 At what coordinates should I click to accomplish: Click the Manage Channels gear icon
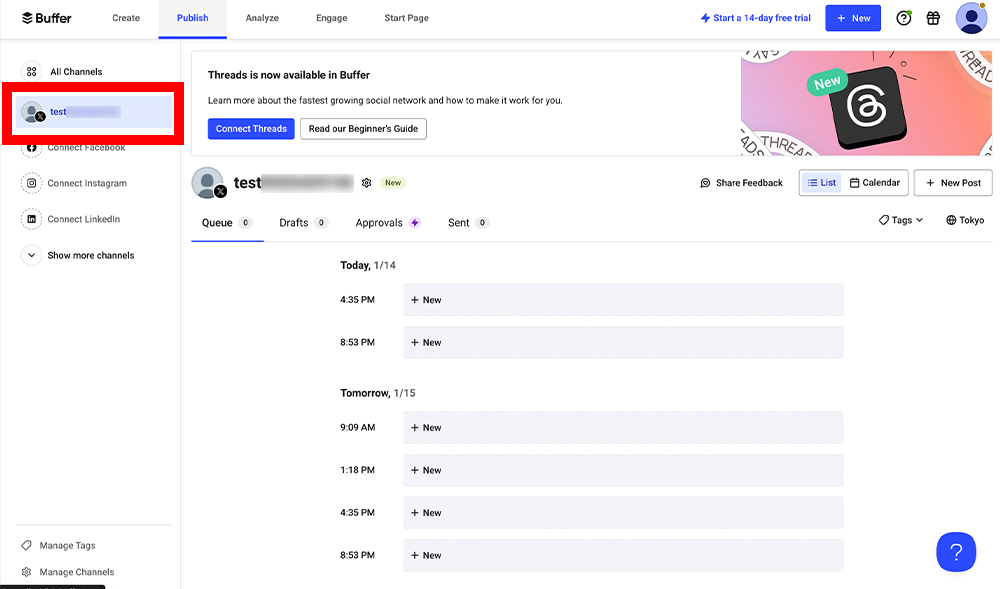pyautogui.click(x=26, y=572)
